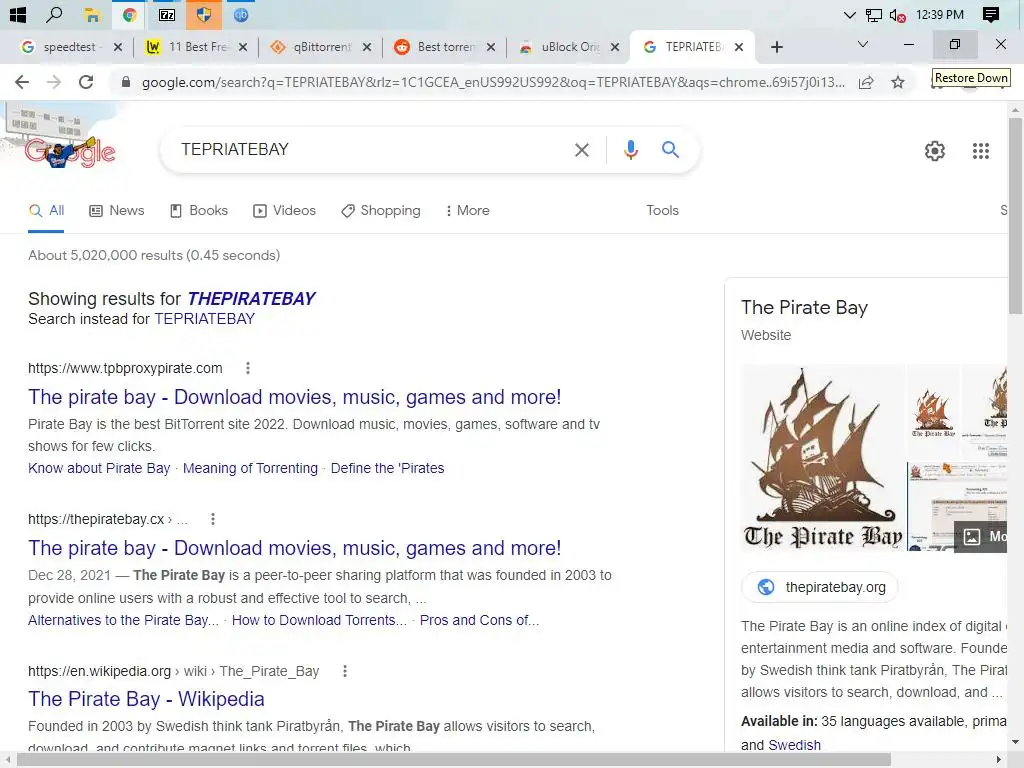The width and height of the screenshot is (1024, 768).
Task: Click the Google search box text
Action: 235,150
